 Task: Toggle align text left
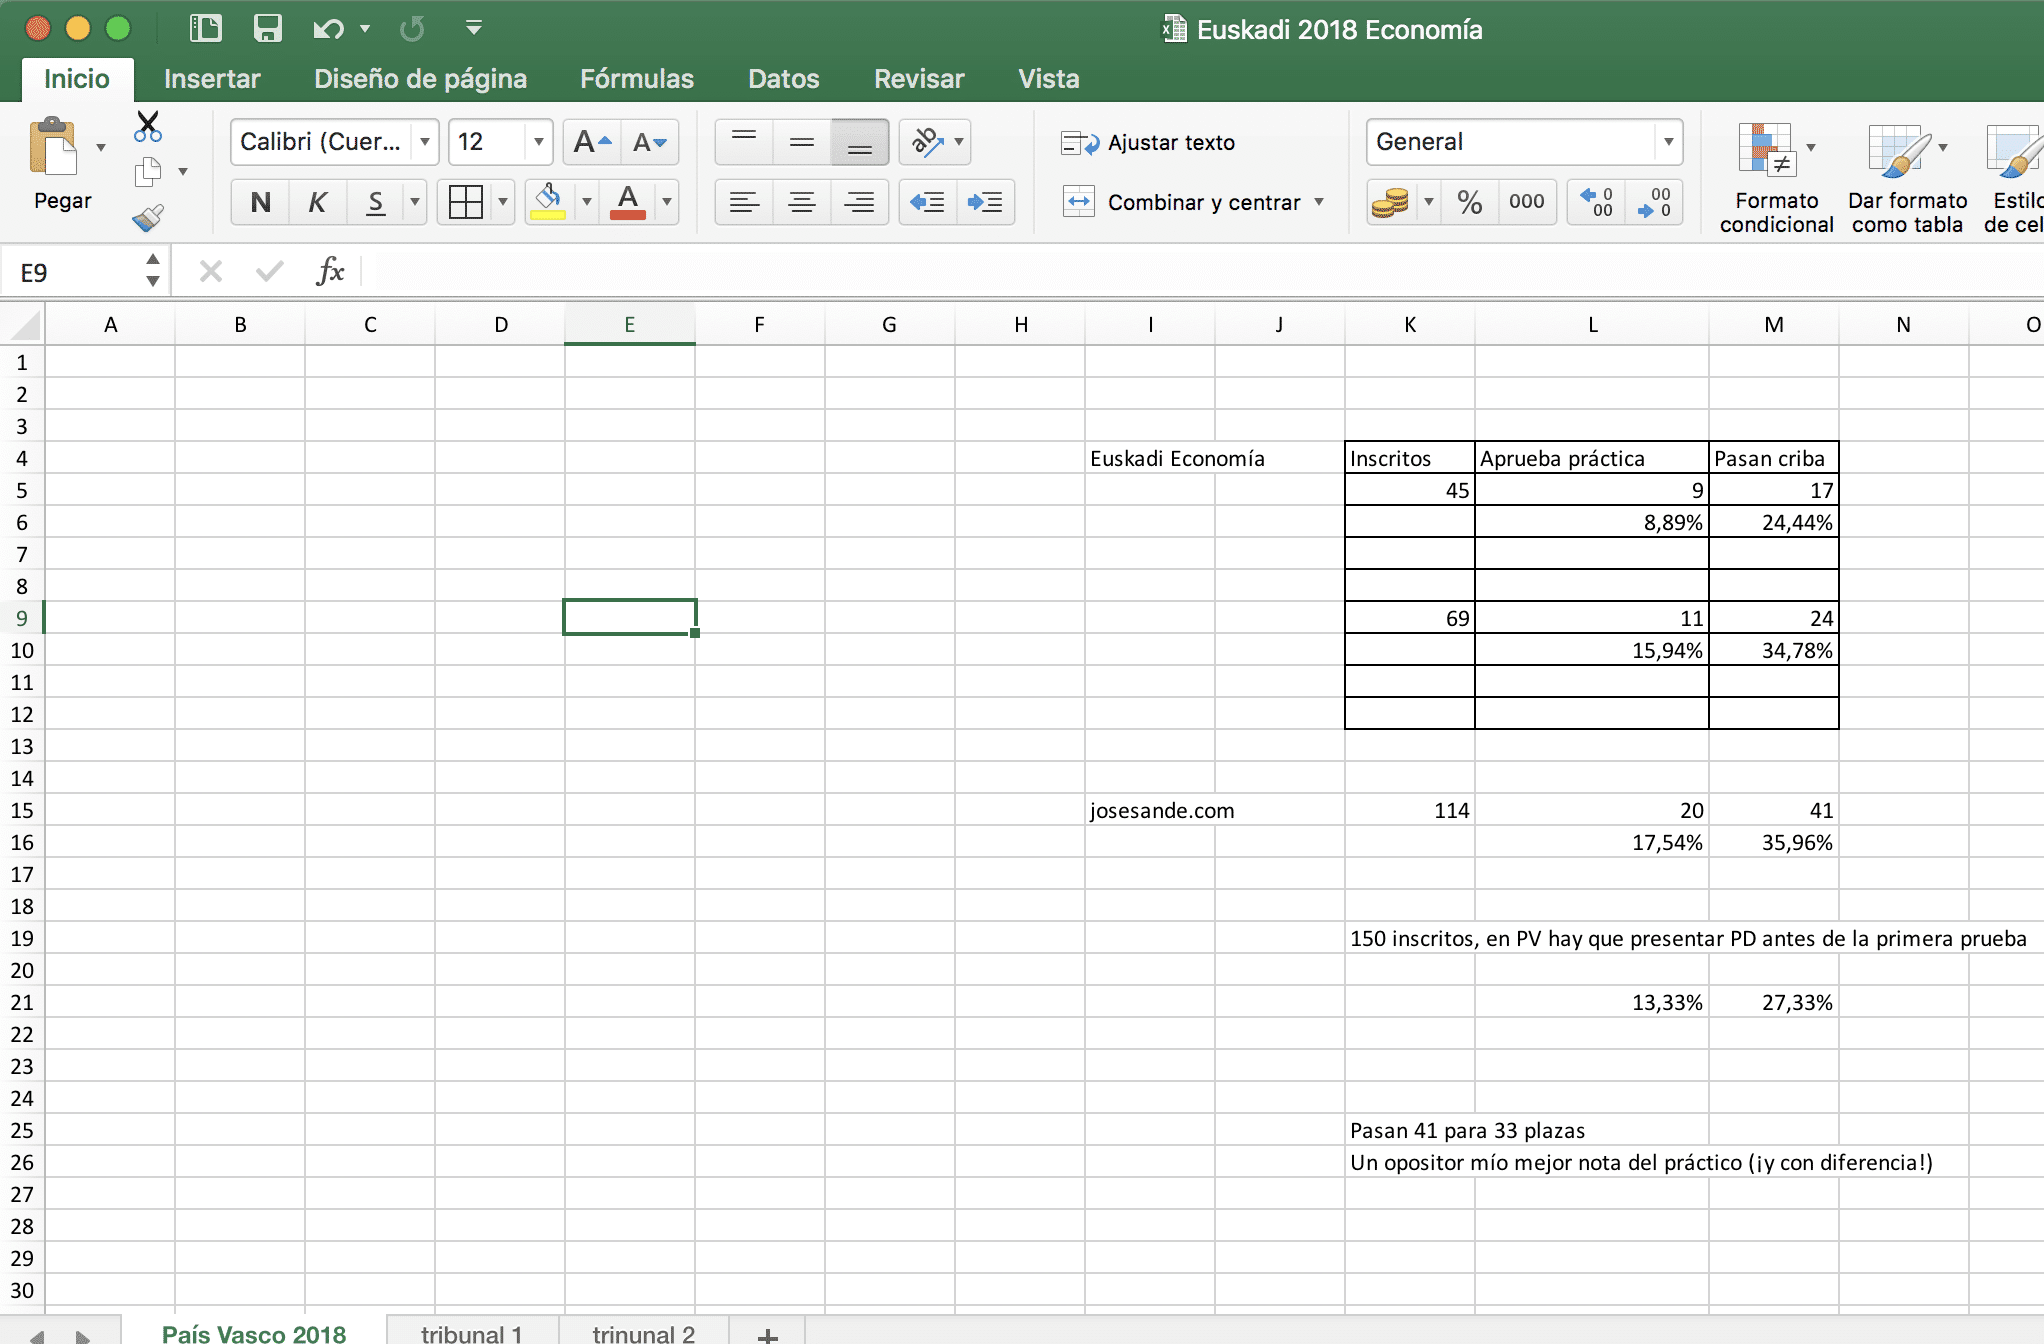tap(744, 202)
